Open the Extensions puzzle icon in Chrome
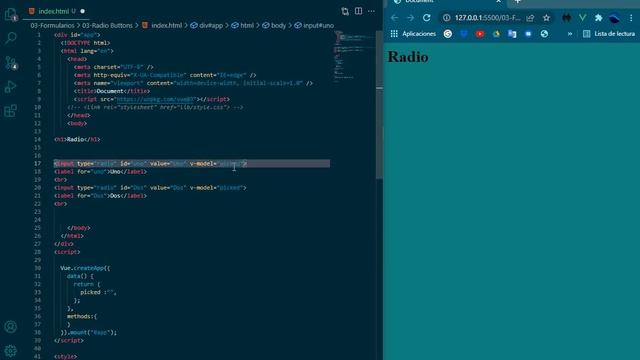This screenshot has width=640, height=360. click(x=598, y=18)
